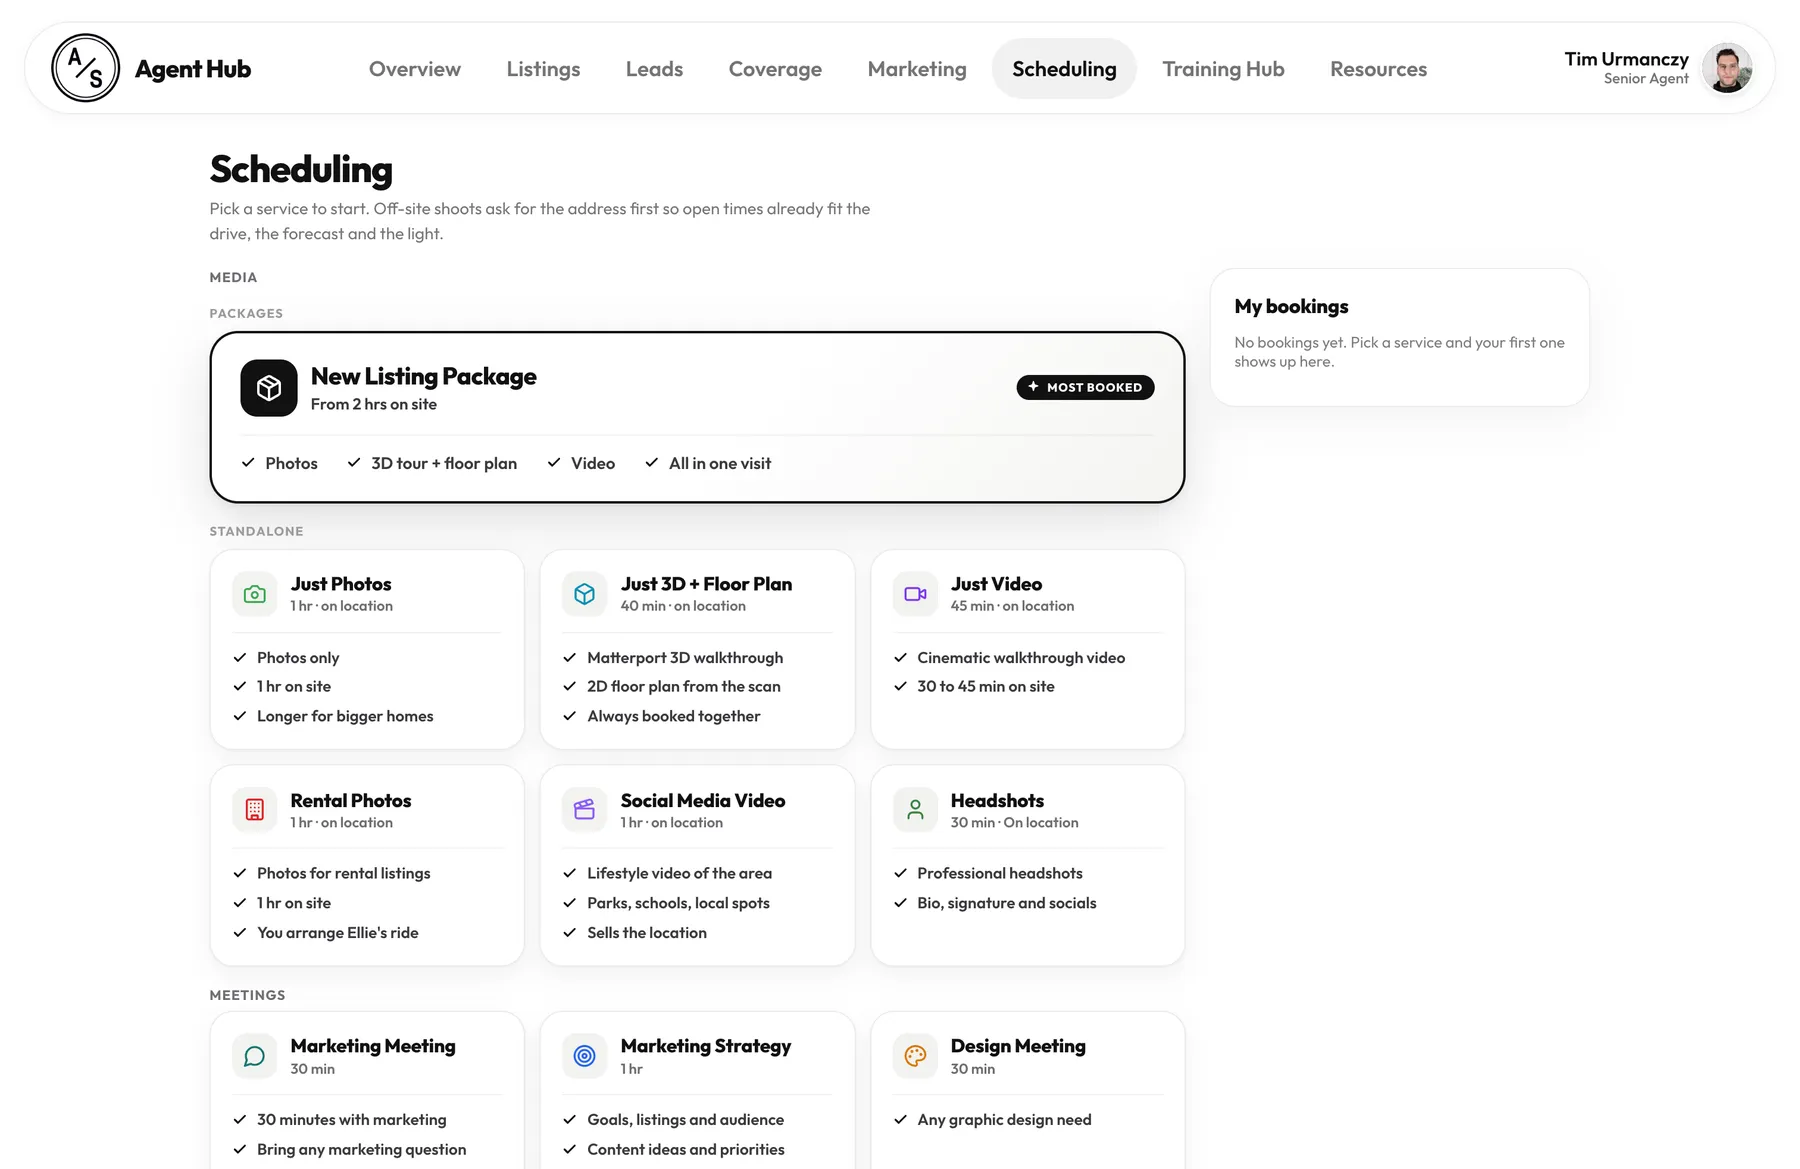The image size is (1800, 1169).
Task: Click the Headshots person icon
Action: click(x=915, y=810)
